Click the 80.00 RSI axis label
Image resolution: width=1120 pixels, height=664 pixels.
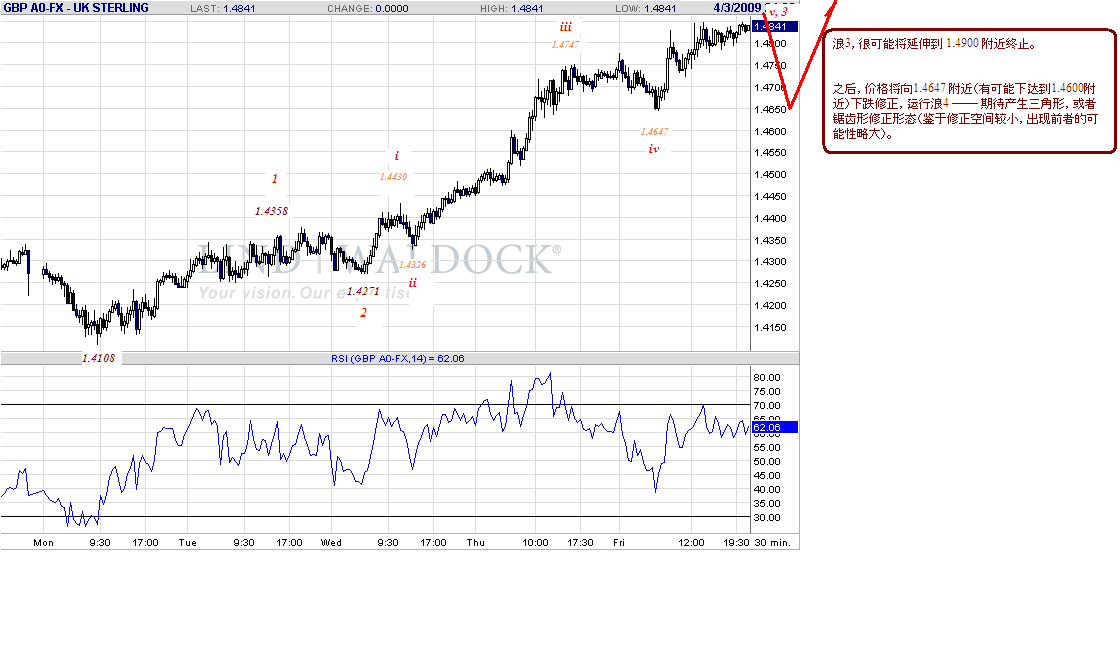point(767,378)
